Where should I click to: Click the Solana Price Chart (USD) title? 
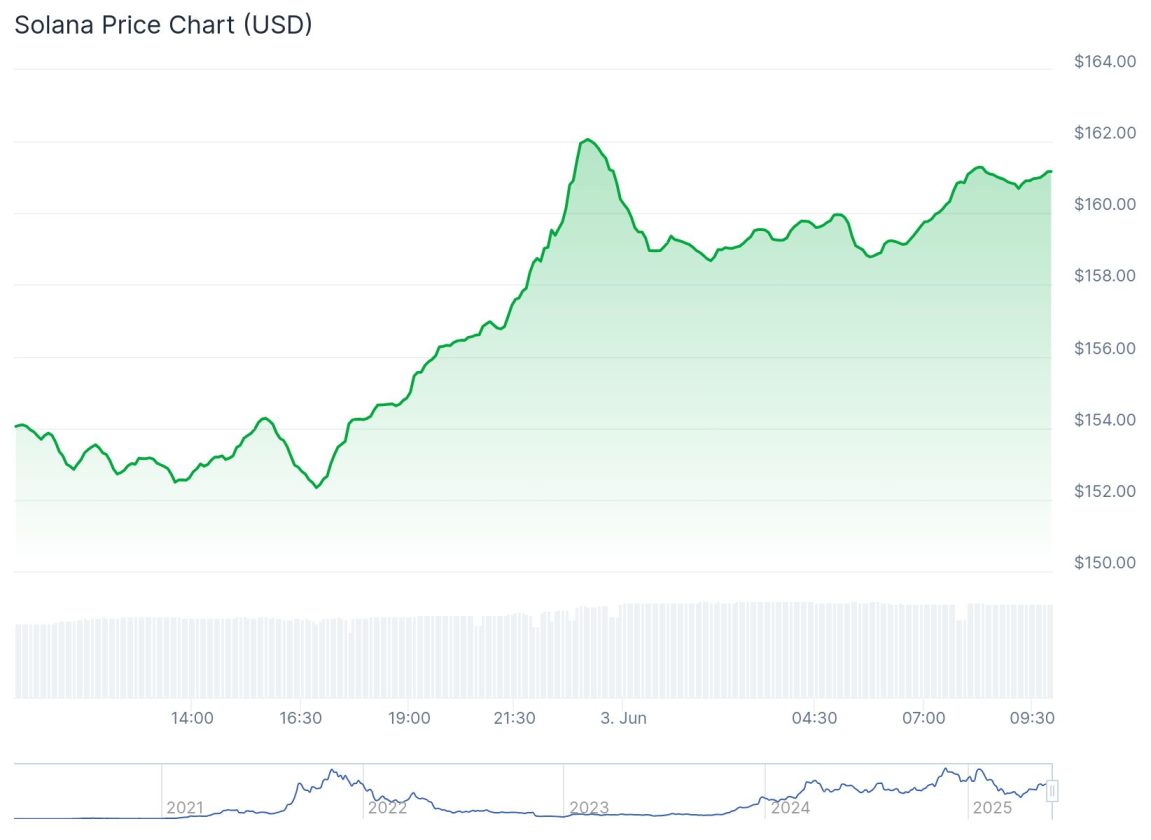pos(163,25)
